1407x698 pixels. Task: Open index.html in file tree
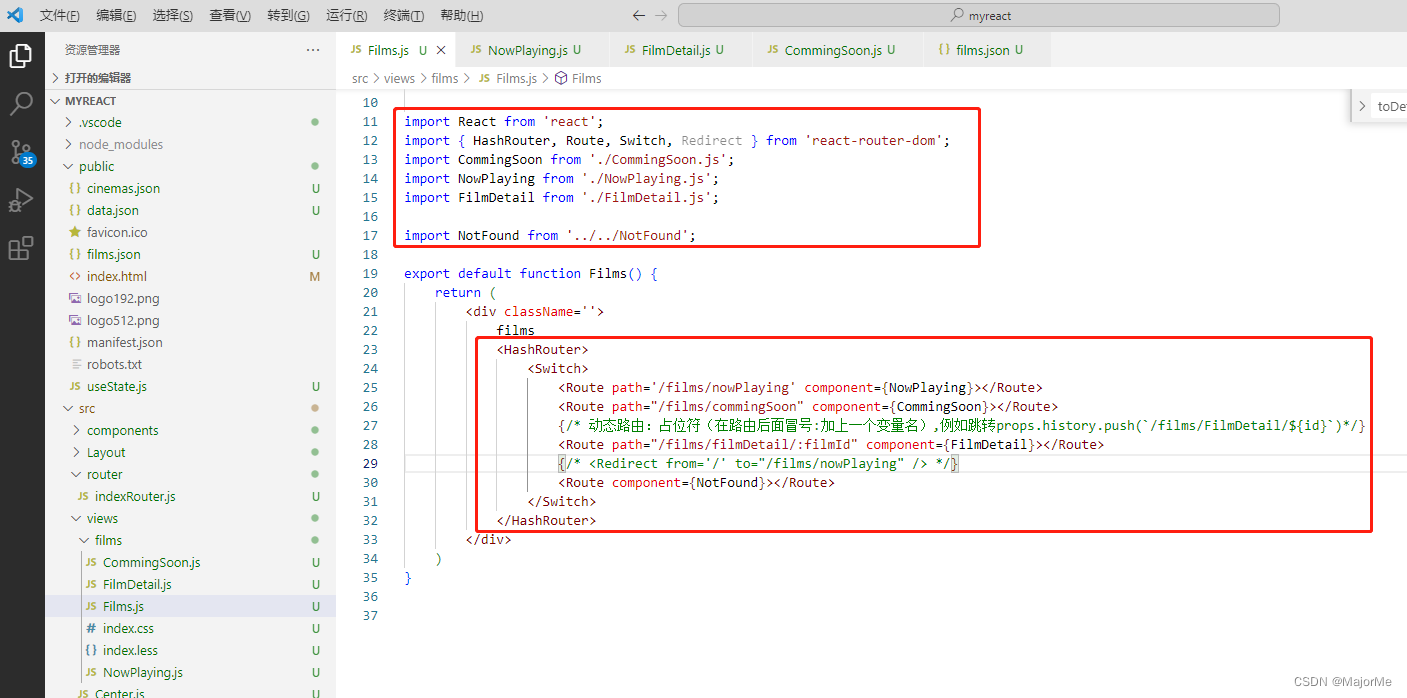coord(190,276)
